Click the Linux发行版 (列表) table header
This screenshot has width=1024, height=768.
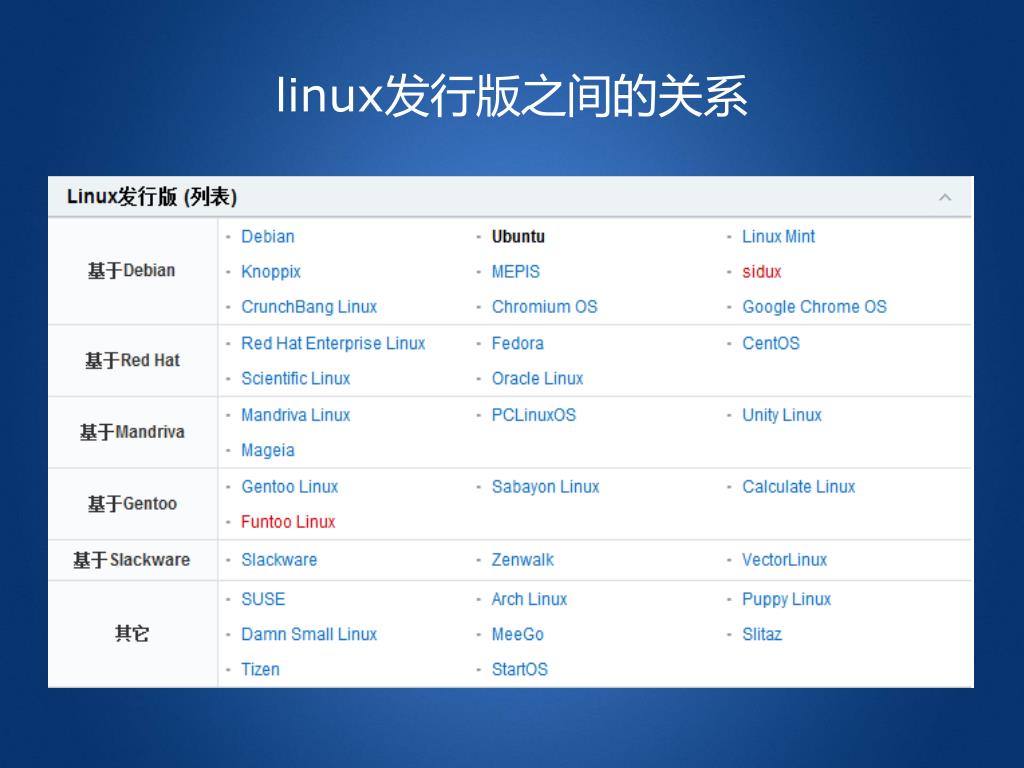[152, 197]
